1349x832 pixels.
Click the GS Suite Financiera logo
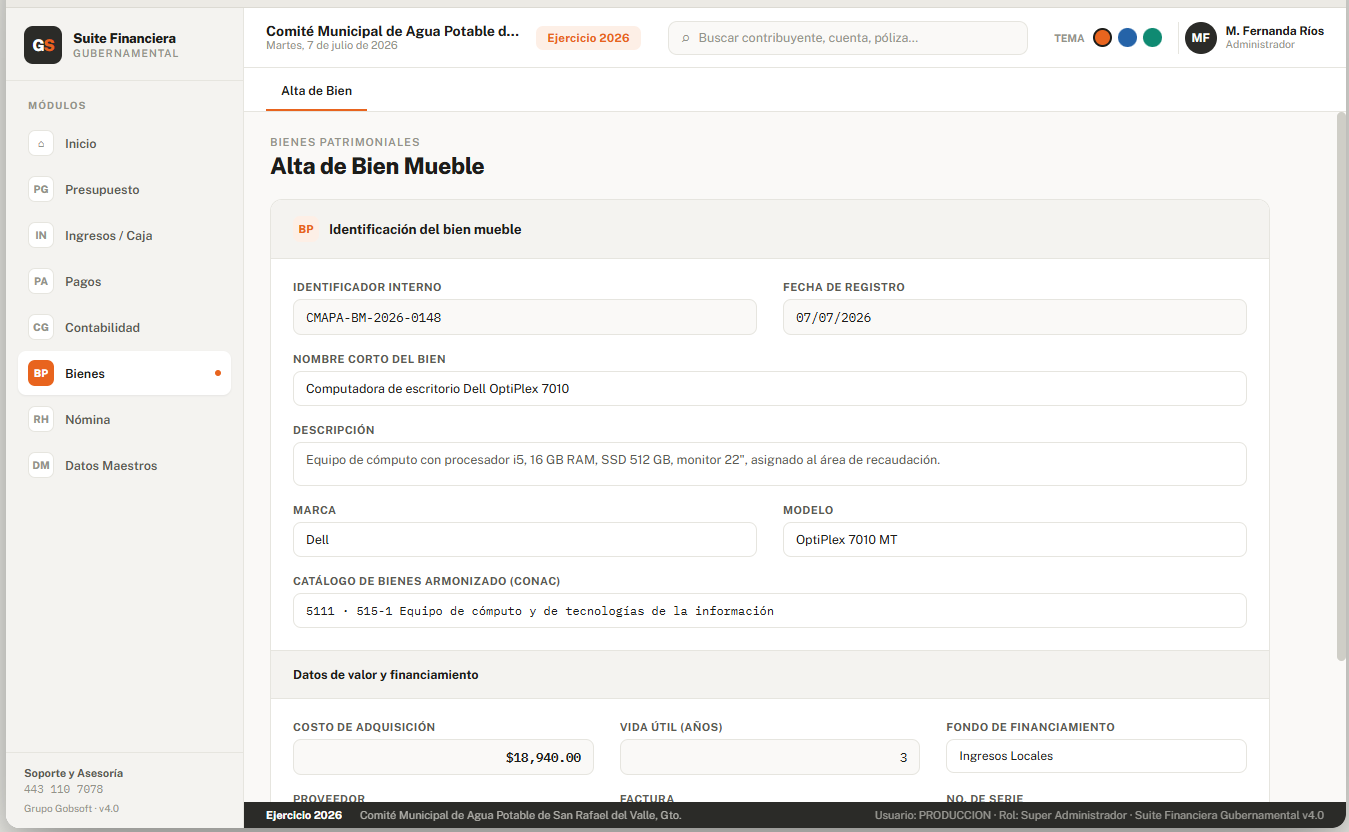(43, 45)
